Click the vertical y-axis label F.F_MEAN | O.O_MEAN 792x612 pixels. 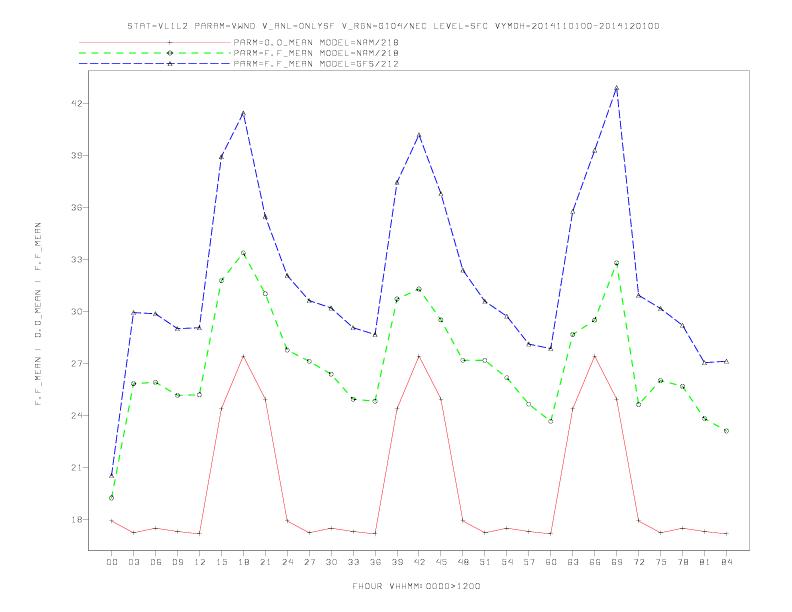click(38, 314)
